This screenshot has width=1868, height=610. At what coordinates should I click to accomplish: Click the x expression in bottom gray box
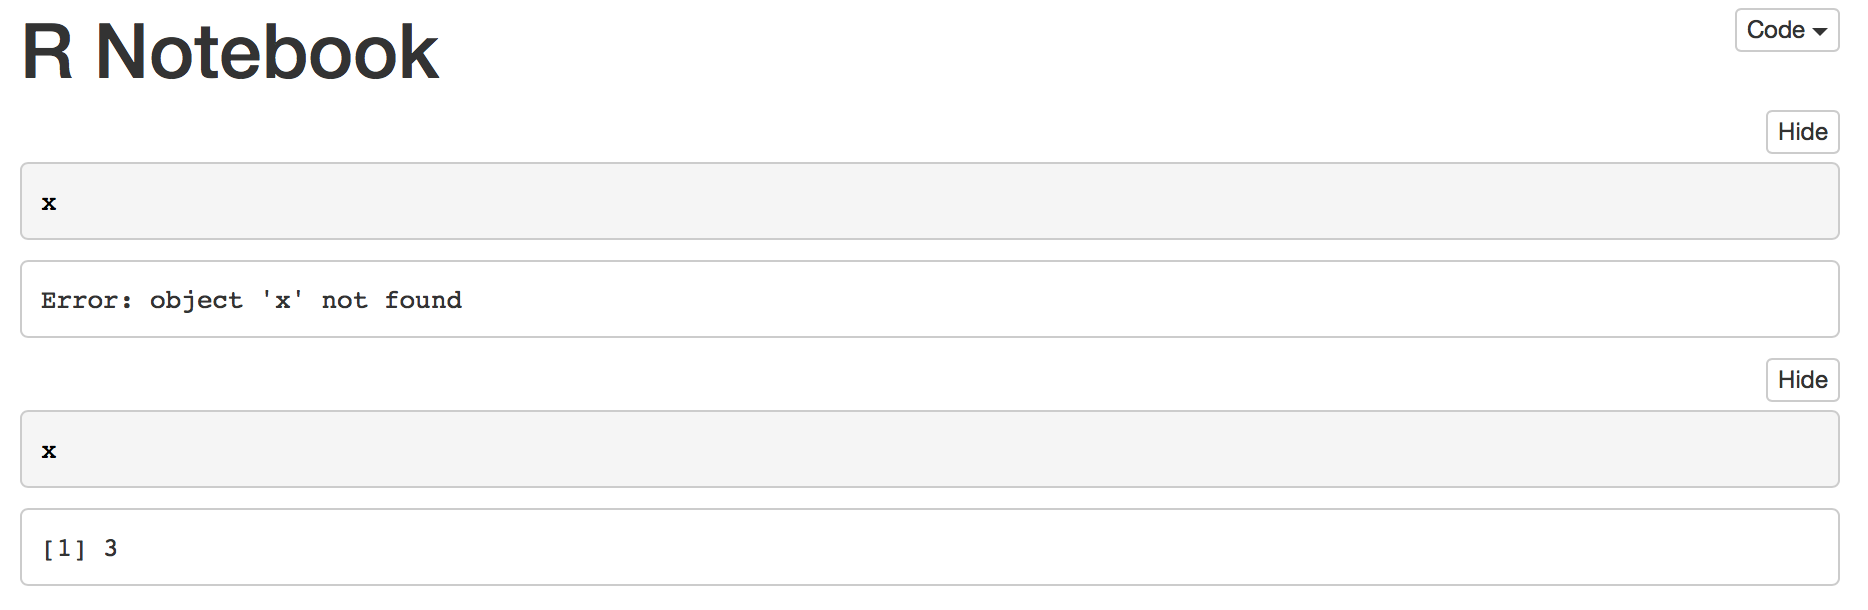point(47,450)
